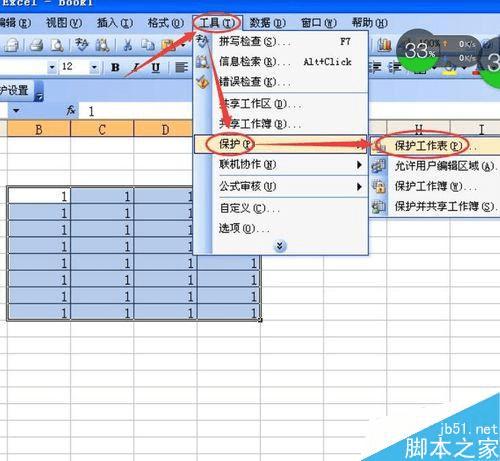
Task: Select column C header
Action: point(102,129)
